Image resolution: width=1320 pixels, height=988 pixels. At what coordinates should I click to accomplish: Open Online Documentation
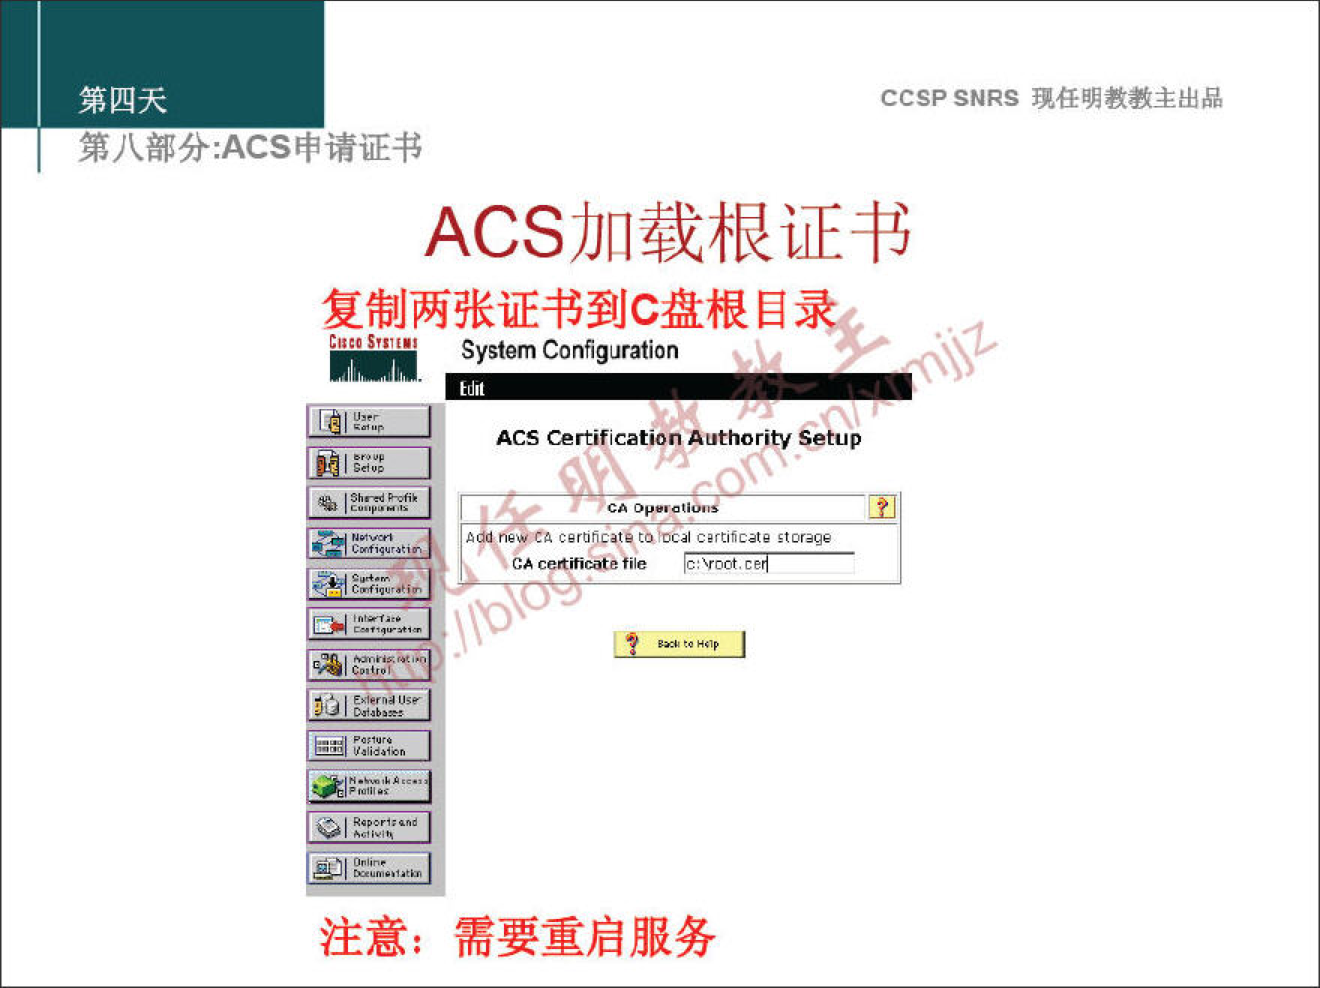coord(369,868)
